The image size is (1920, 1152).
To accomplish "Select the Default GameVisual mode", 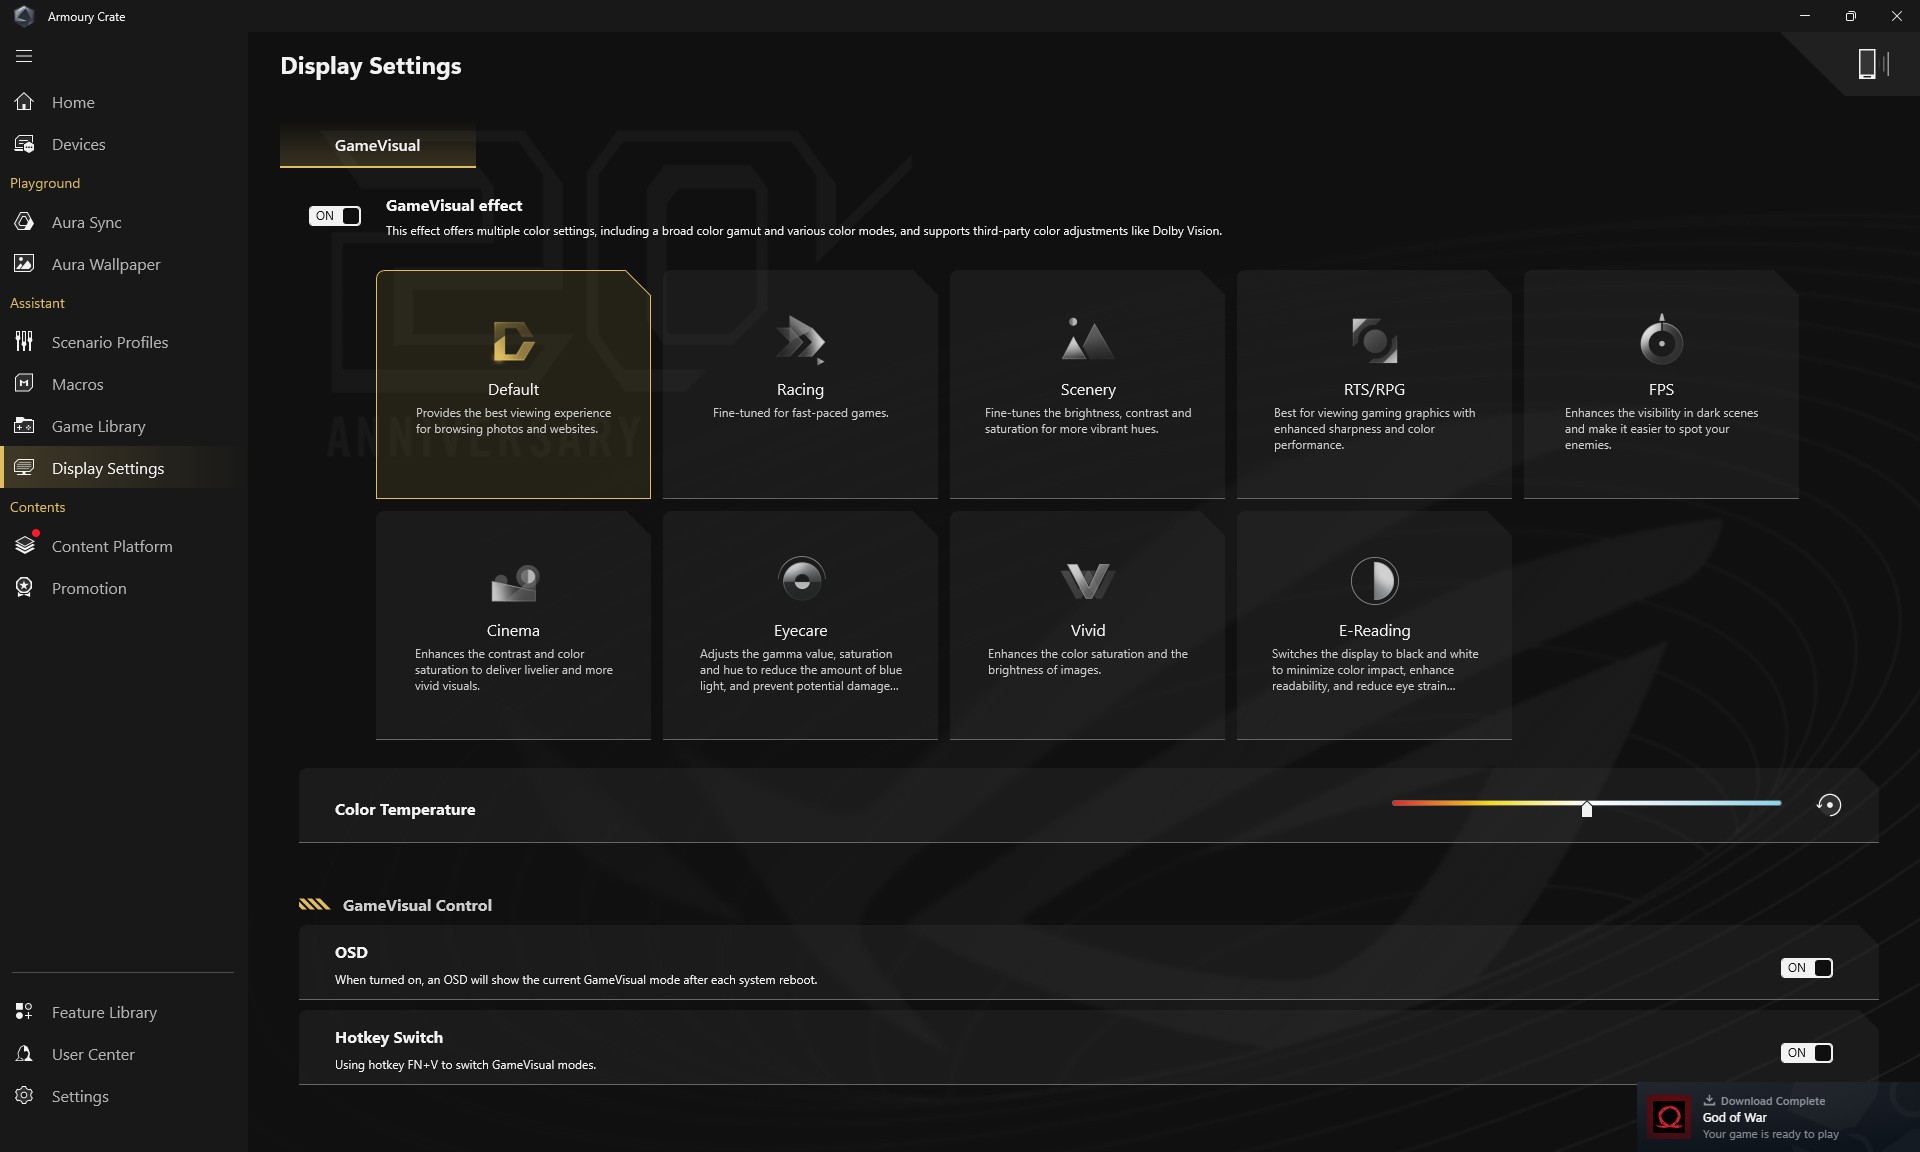I will (513, 384).
